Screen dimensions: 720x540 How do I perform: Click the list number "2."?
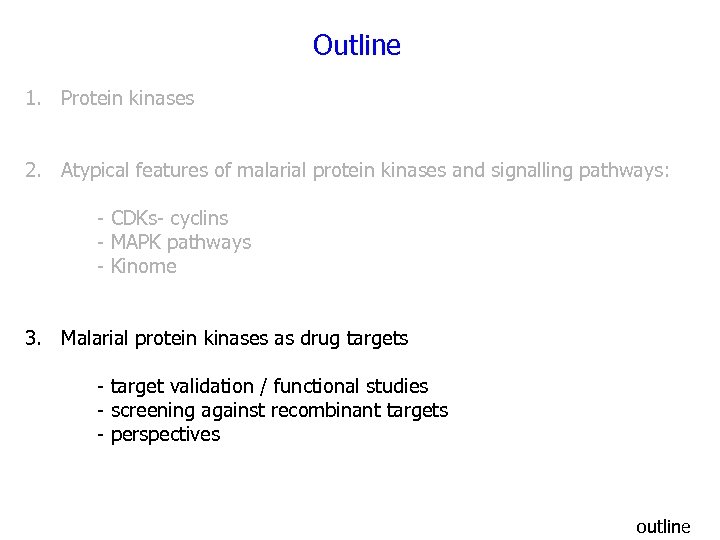tap(35, 171)
